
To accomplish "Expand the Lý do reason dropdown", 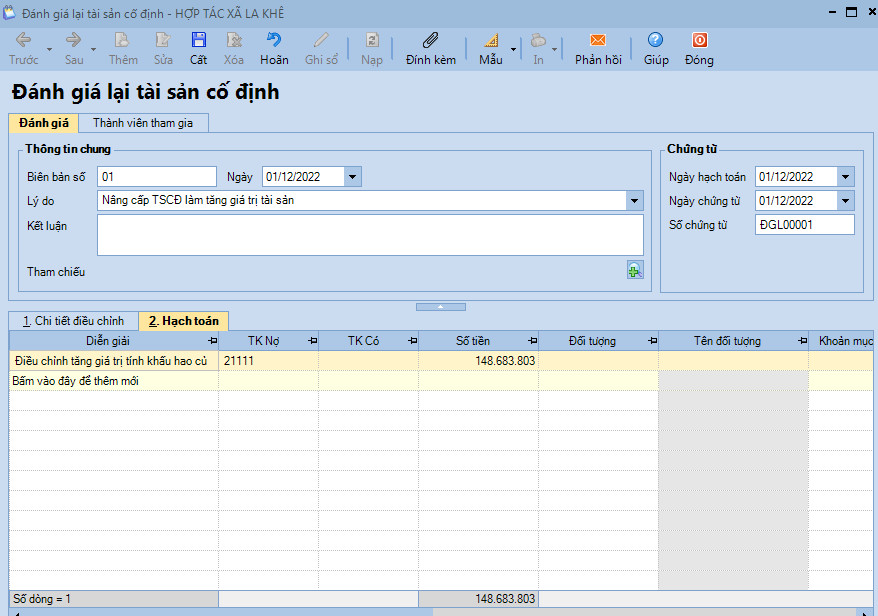I will pos(634,201).
